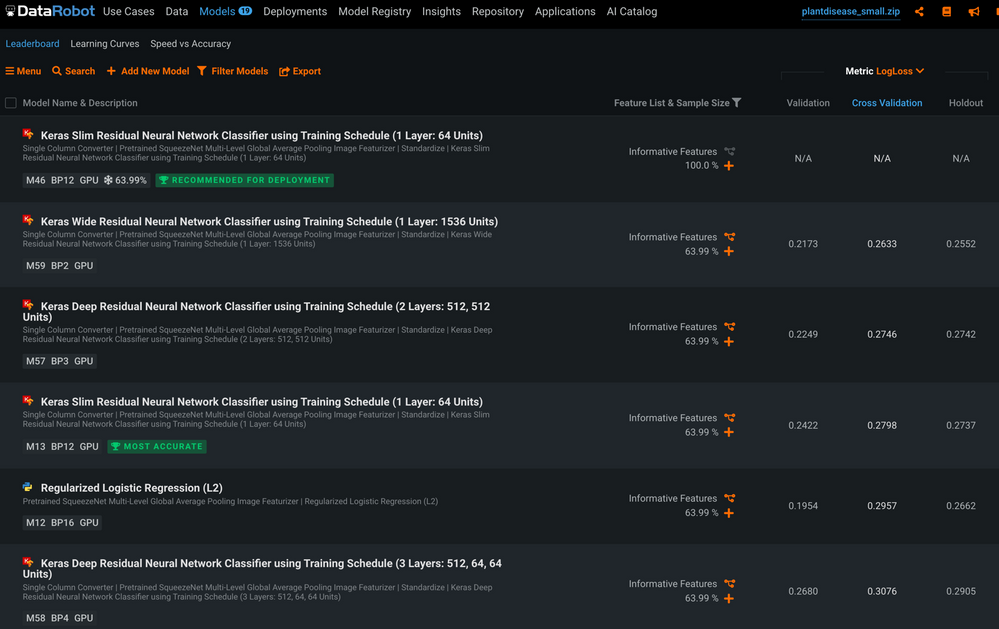Click Keras icon of M59 Wide Residual model
The width and height of the screenshot is (999, 629).
(x=28, y=221)
